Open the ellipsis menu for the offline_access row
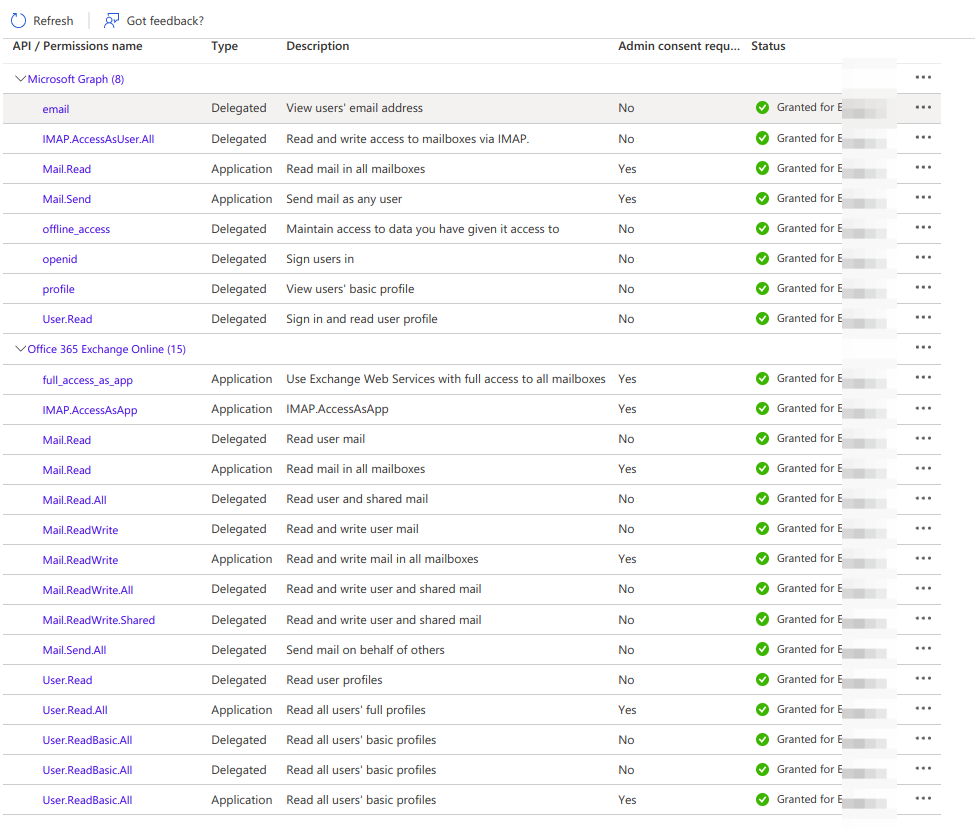Image resolution: width=975 pixels, height=829 pixels. coord(923,228)
